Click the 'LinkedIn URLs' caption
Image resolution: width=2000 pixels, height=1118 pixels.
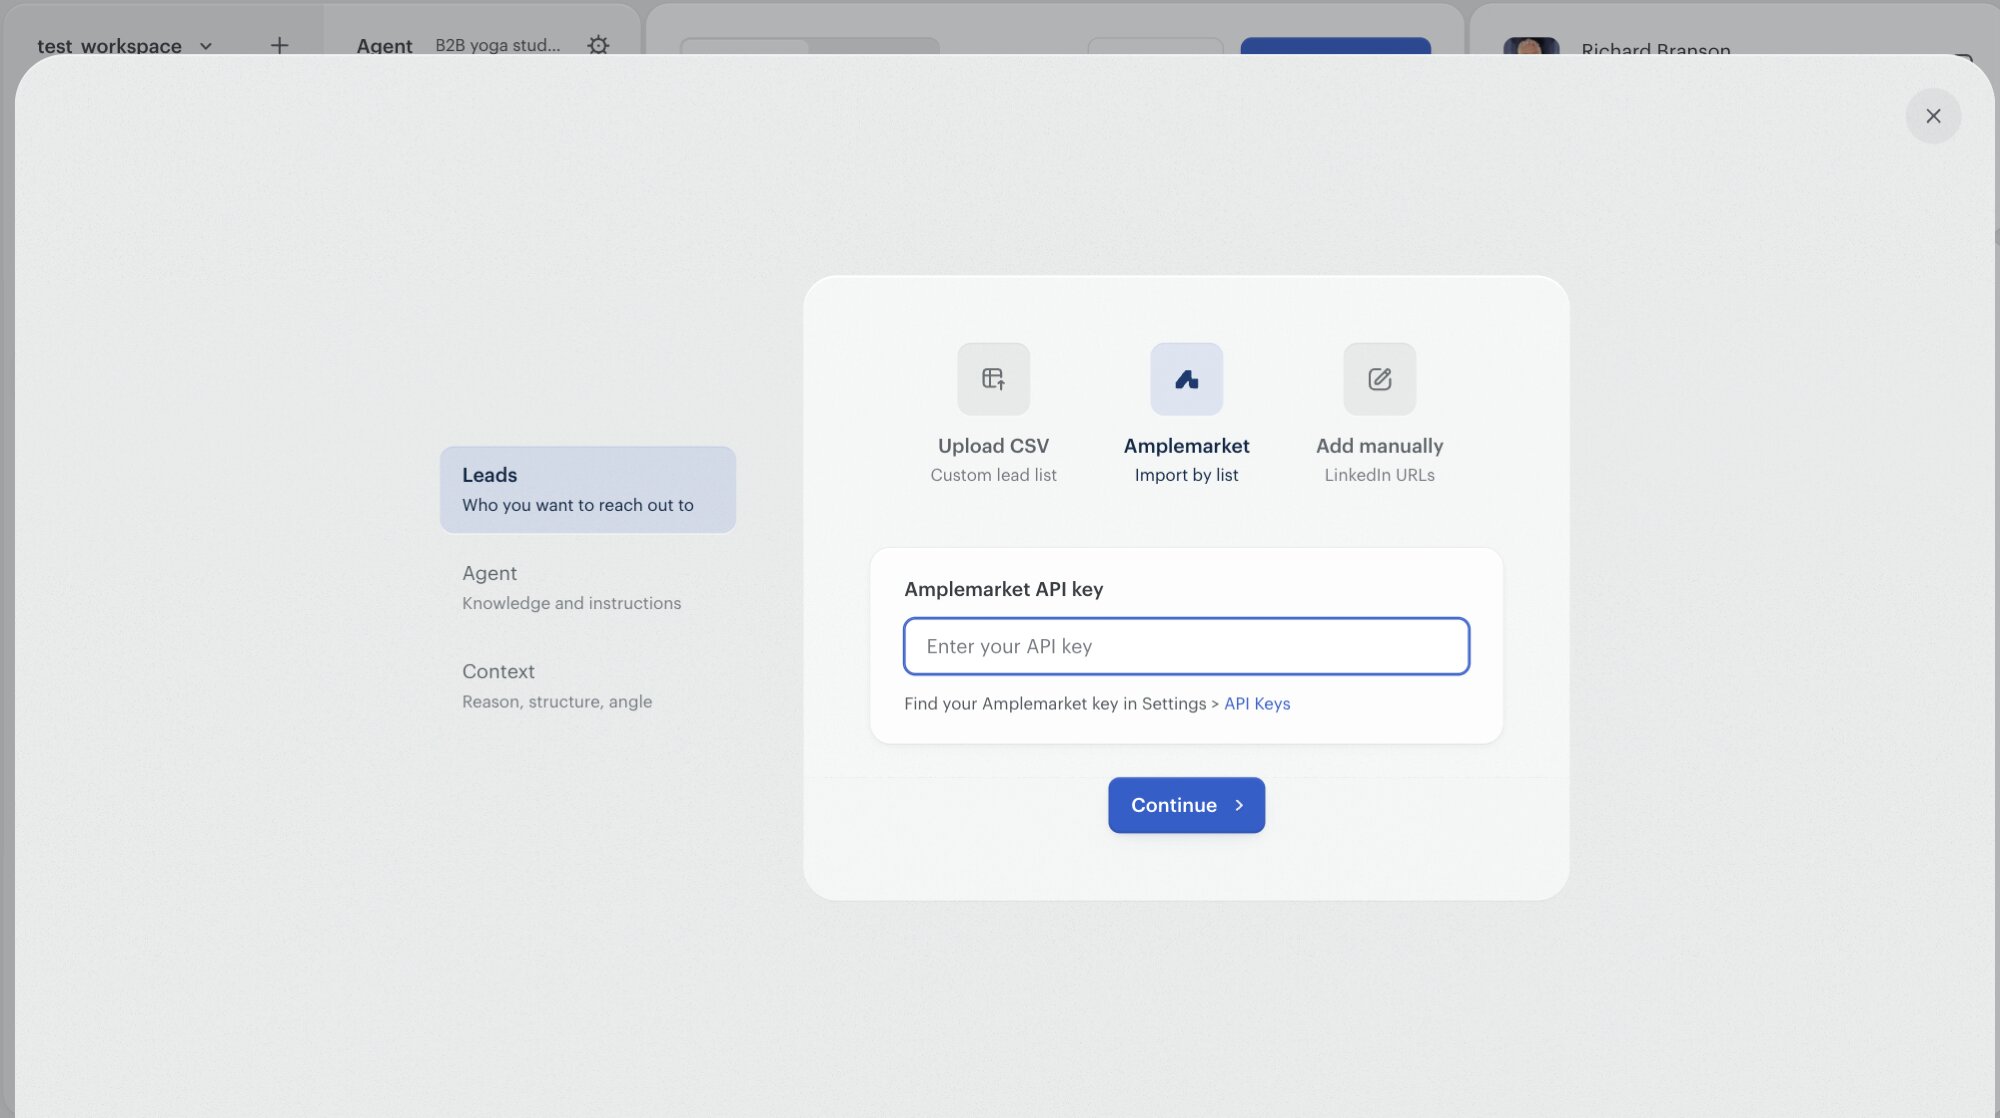tap(1379, 475)
